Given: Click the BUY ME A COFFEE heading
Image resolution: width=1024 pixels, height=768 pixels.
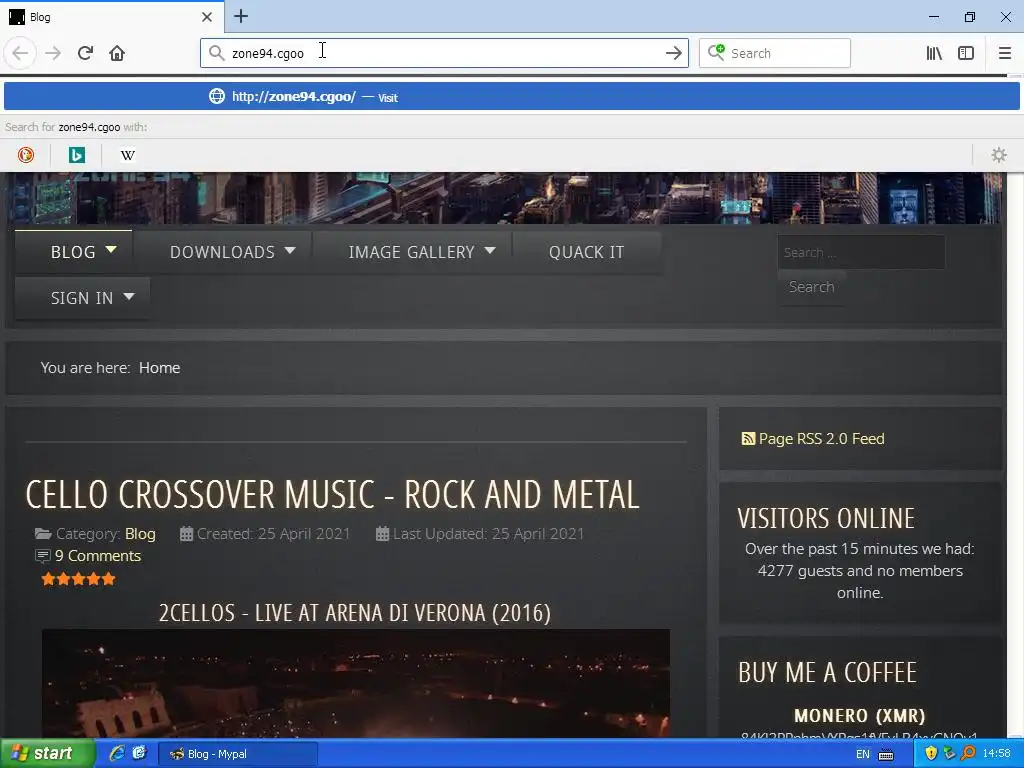Looking at the screenshot, I should pos(827,672).
